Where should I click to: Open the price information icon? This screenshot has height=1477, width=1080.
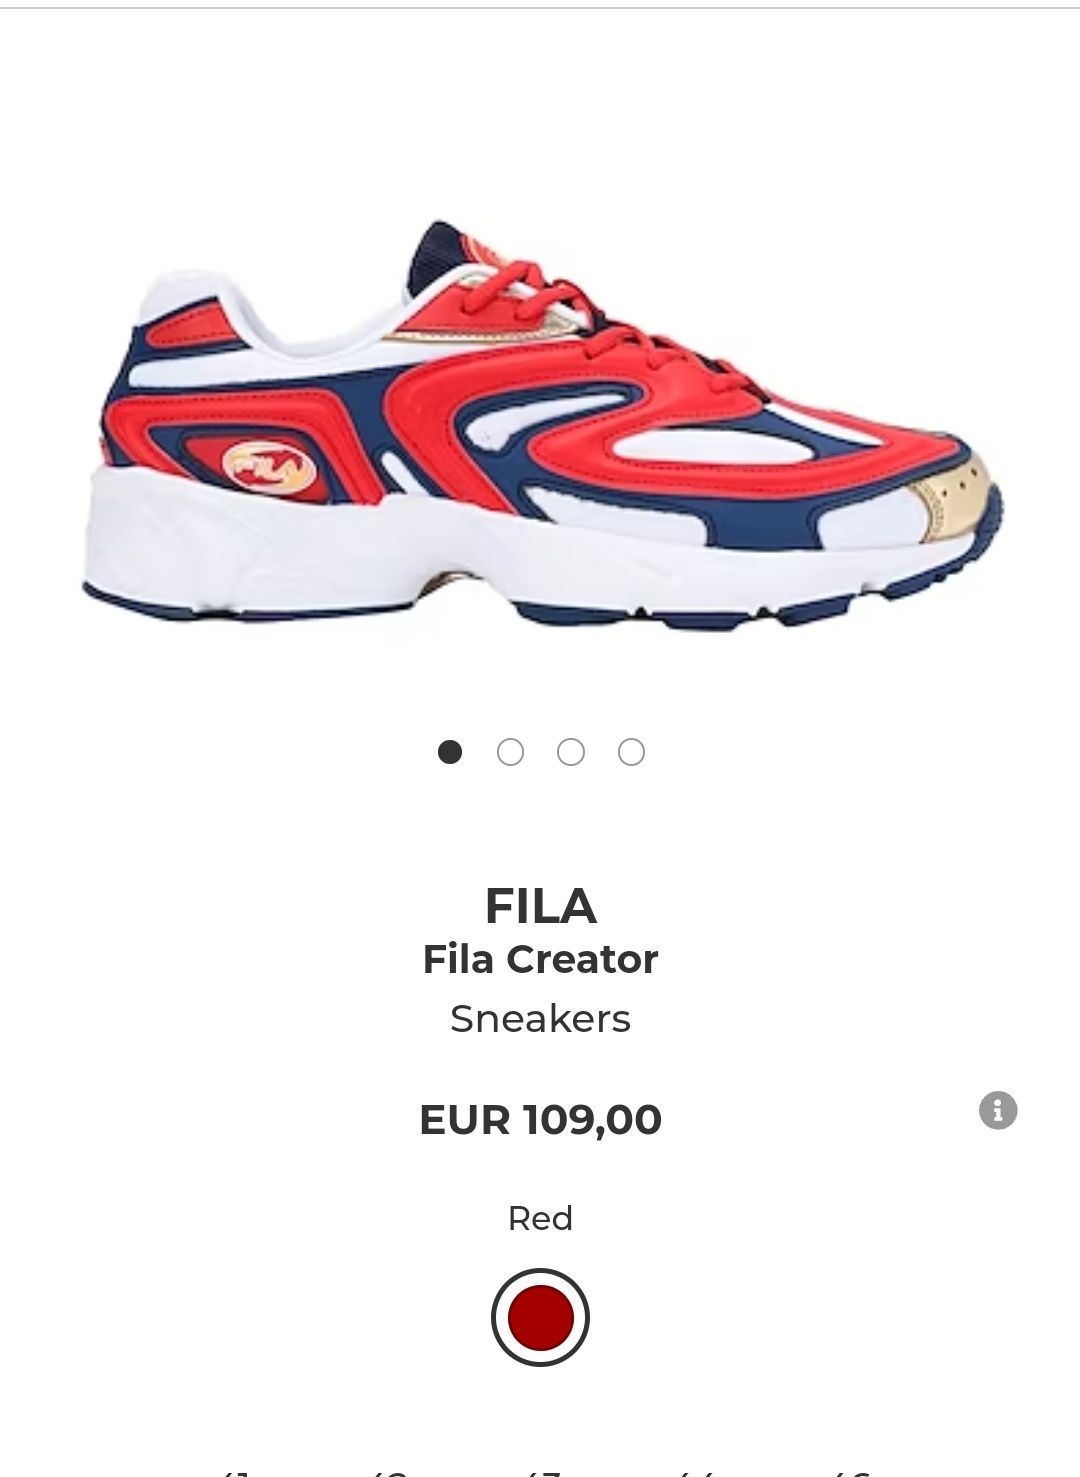(997, 1110)
